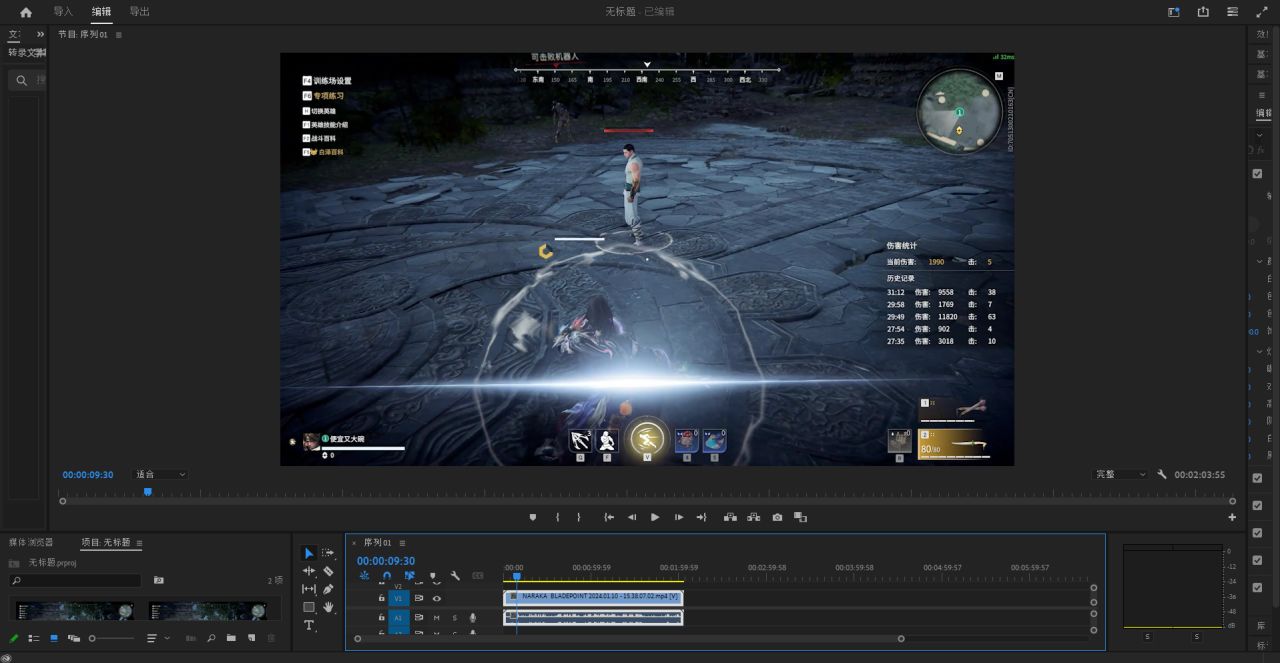This screenshot has width=1280, height=663.
Task: Select the Type tool
Action: [309, 626]
